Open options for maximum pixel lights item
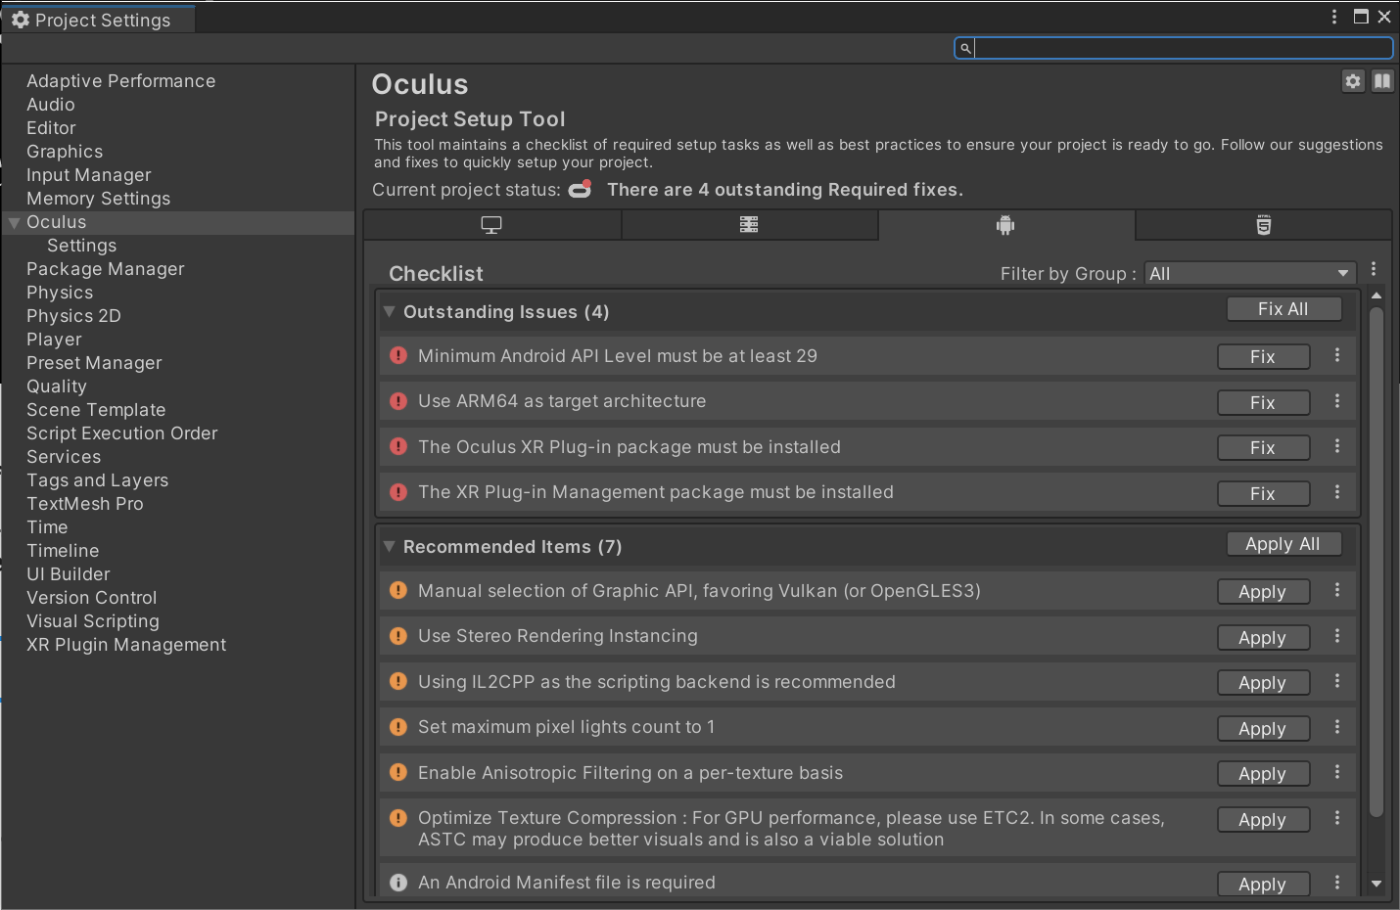Image resolution: width=1400 pixels, height=910 pixels. (x=1337, y=727)
